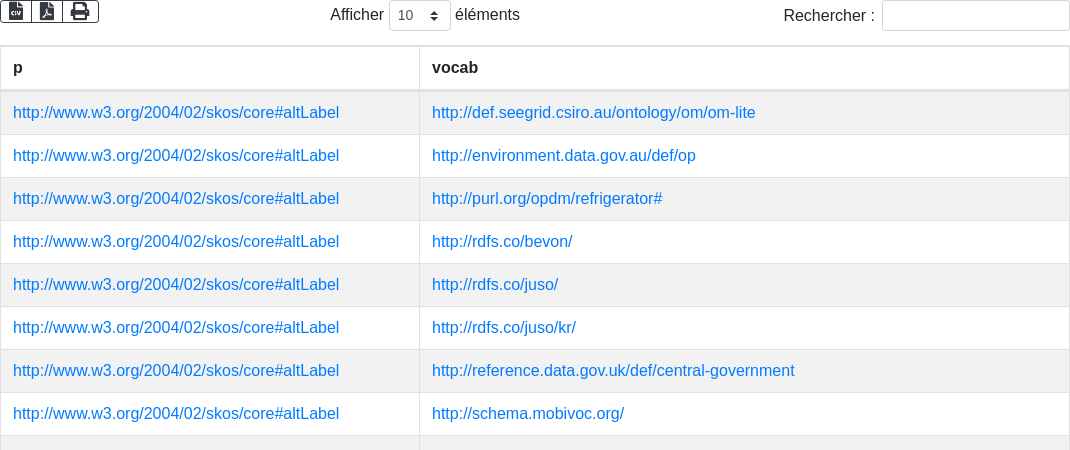Open the rdfs.co/juso/kr/ link

tap(504, 328)
